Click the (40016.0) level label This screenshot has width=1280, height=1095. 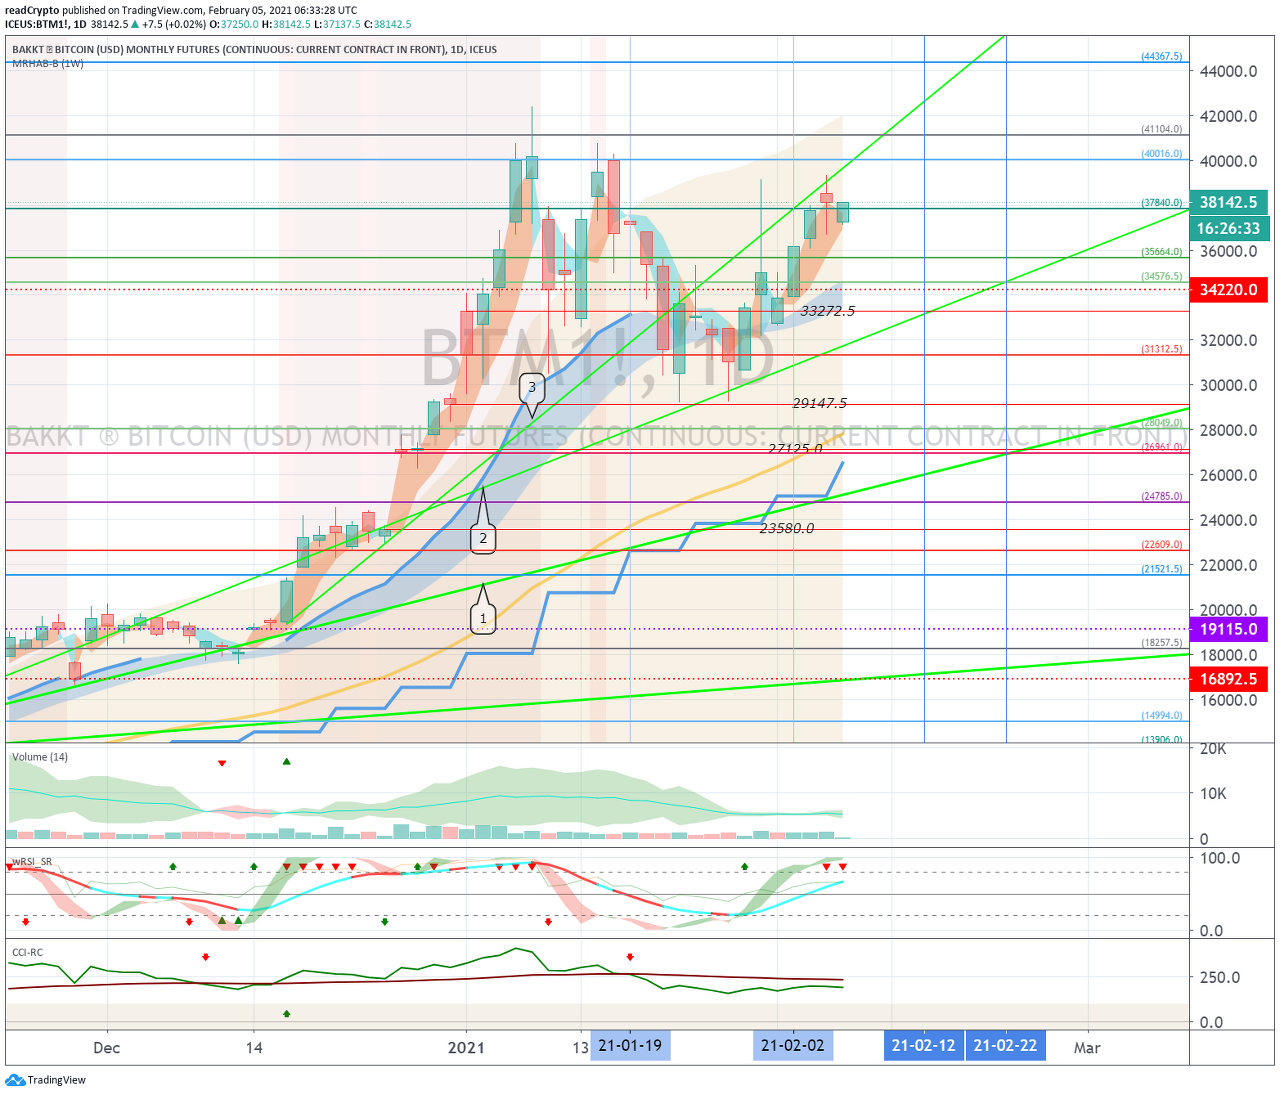pos(1162,155)
